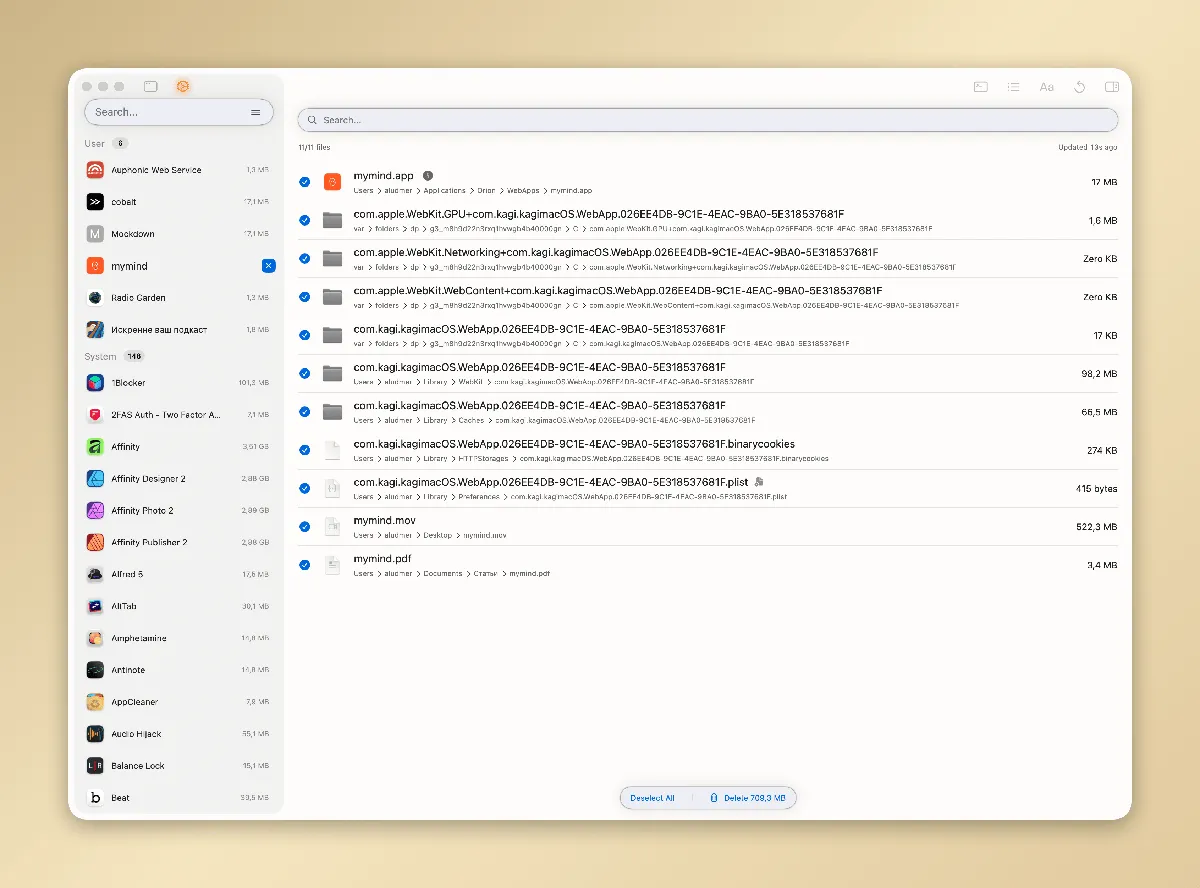This screenshot has width=1200, height=888.
Task: Toggle the sidebar layout icon at top right
Action: pos(1111,87)
